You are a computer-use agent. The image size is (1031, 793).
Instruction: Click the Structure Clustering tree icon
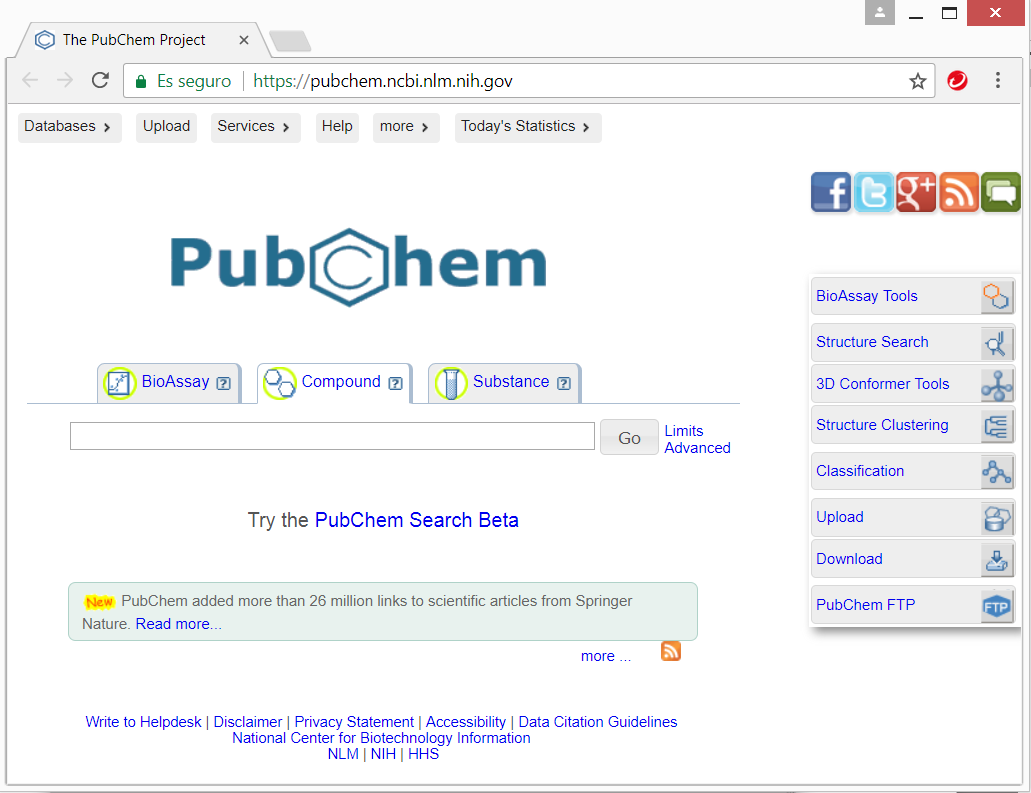[x=995, y=426]
